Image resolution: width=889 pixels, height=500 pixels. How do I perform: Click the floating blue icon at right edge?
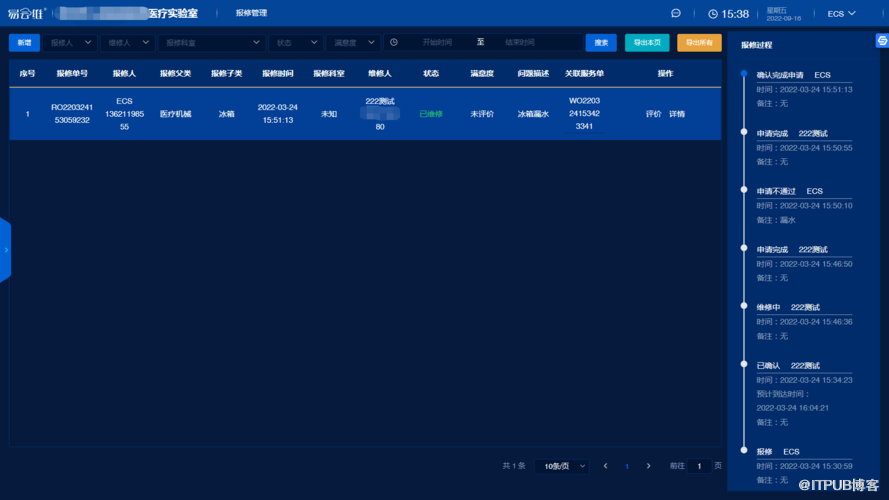coord(881,39)
